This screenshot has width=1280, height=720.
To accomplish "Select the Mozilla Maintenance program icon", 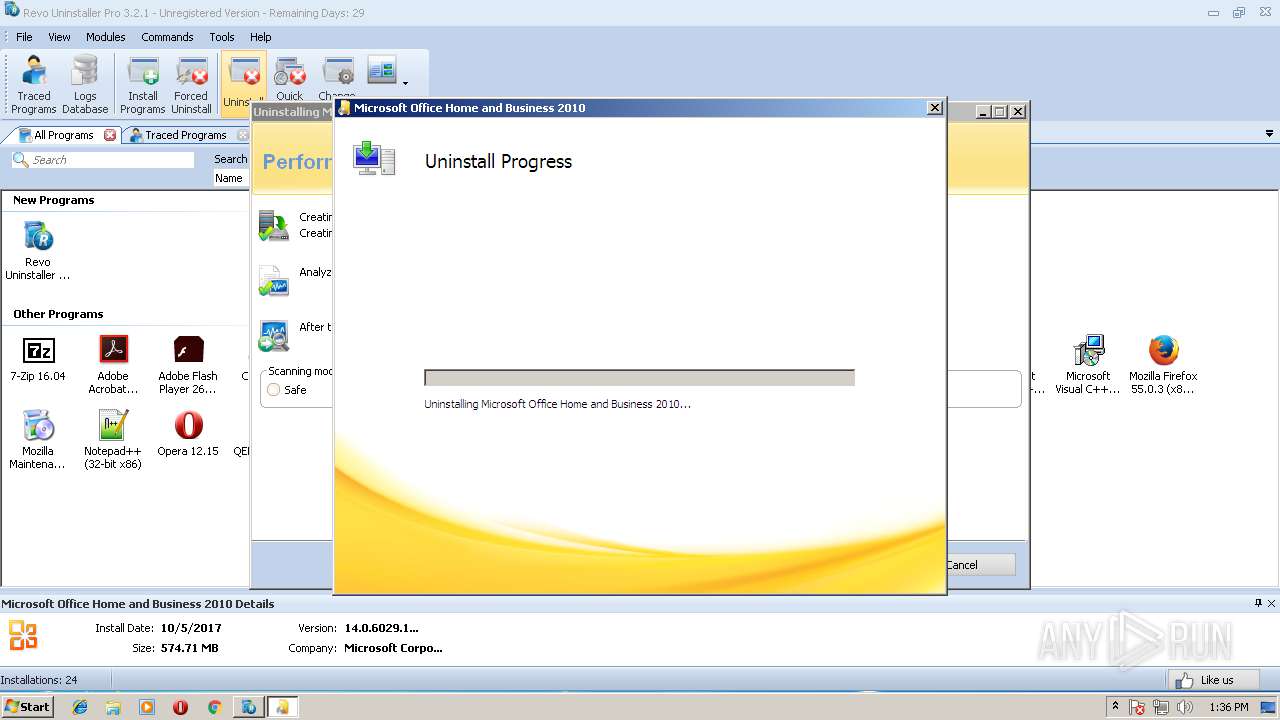I will [x=38, y=440].
